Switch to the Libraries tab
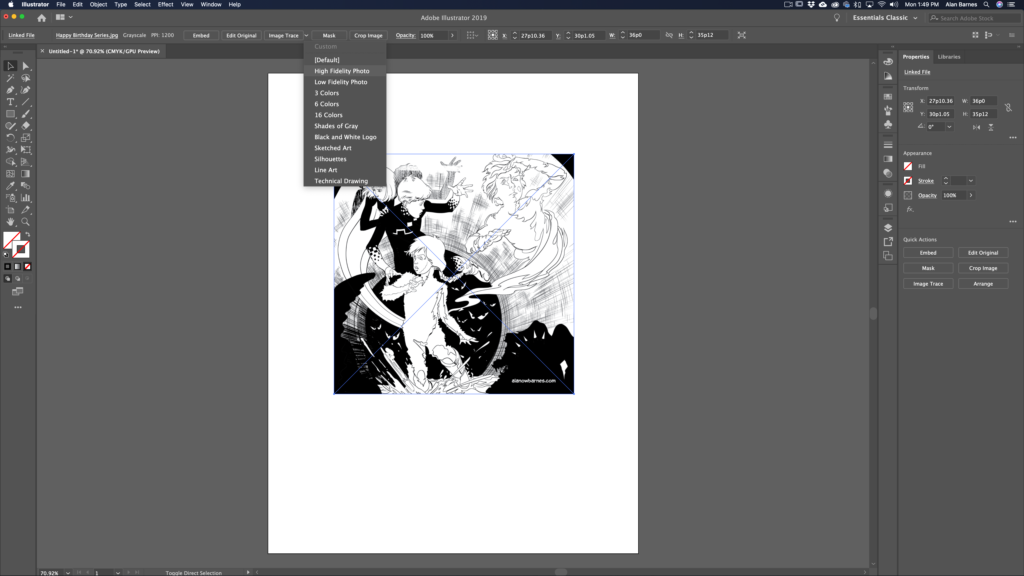 [948, 57]
